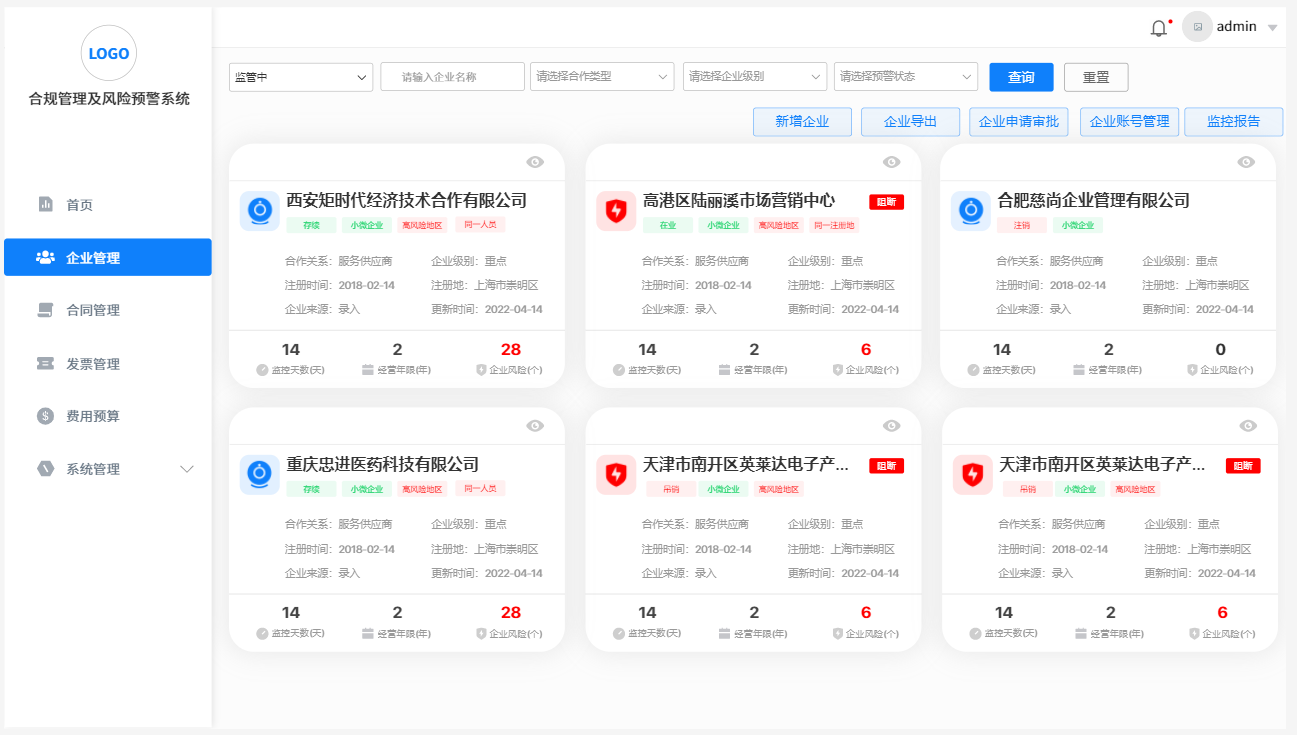This screenshot has height=735, width=1297.
Task: Open the notification bell
Action: coord(1159,28)
